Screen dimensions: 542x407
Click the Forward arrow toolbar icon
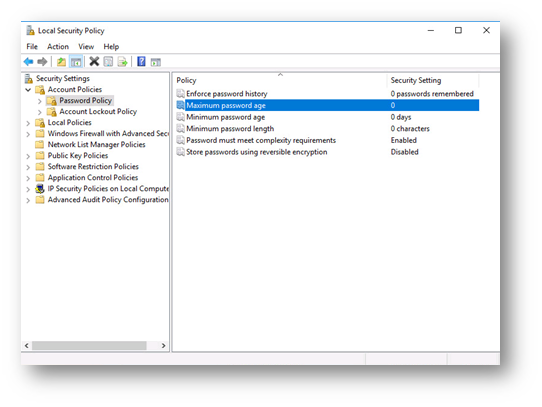[x=42, y=62]
